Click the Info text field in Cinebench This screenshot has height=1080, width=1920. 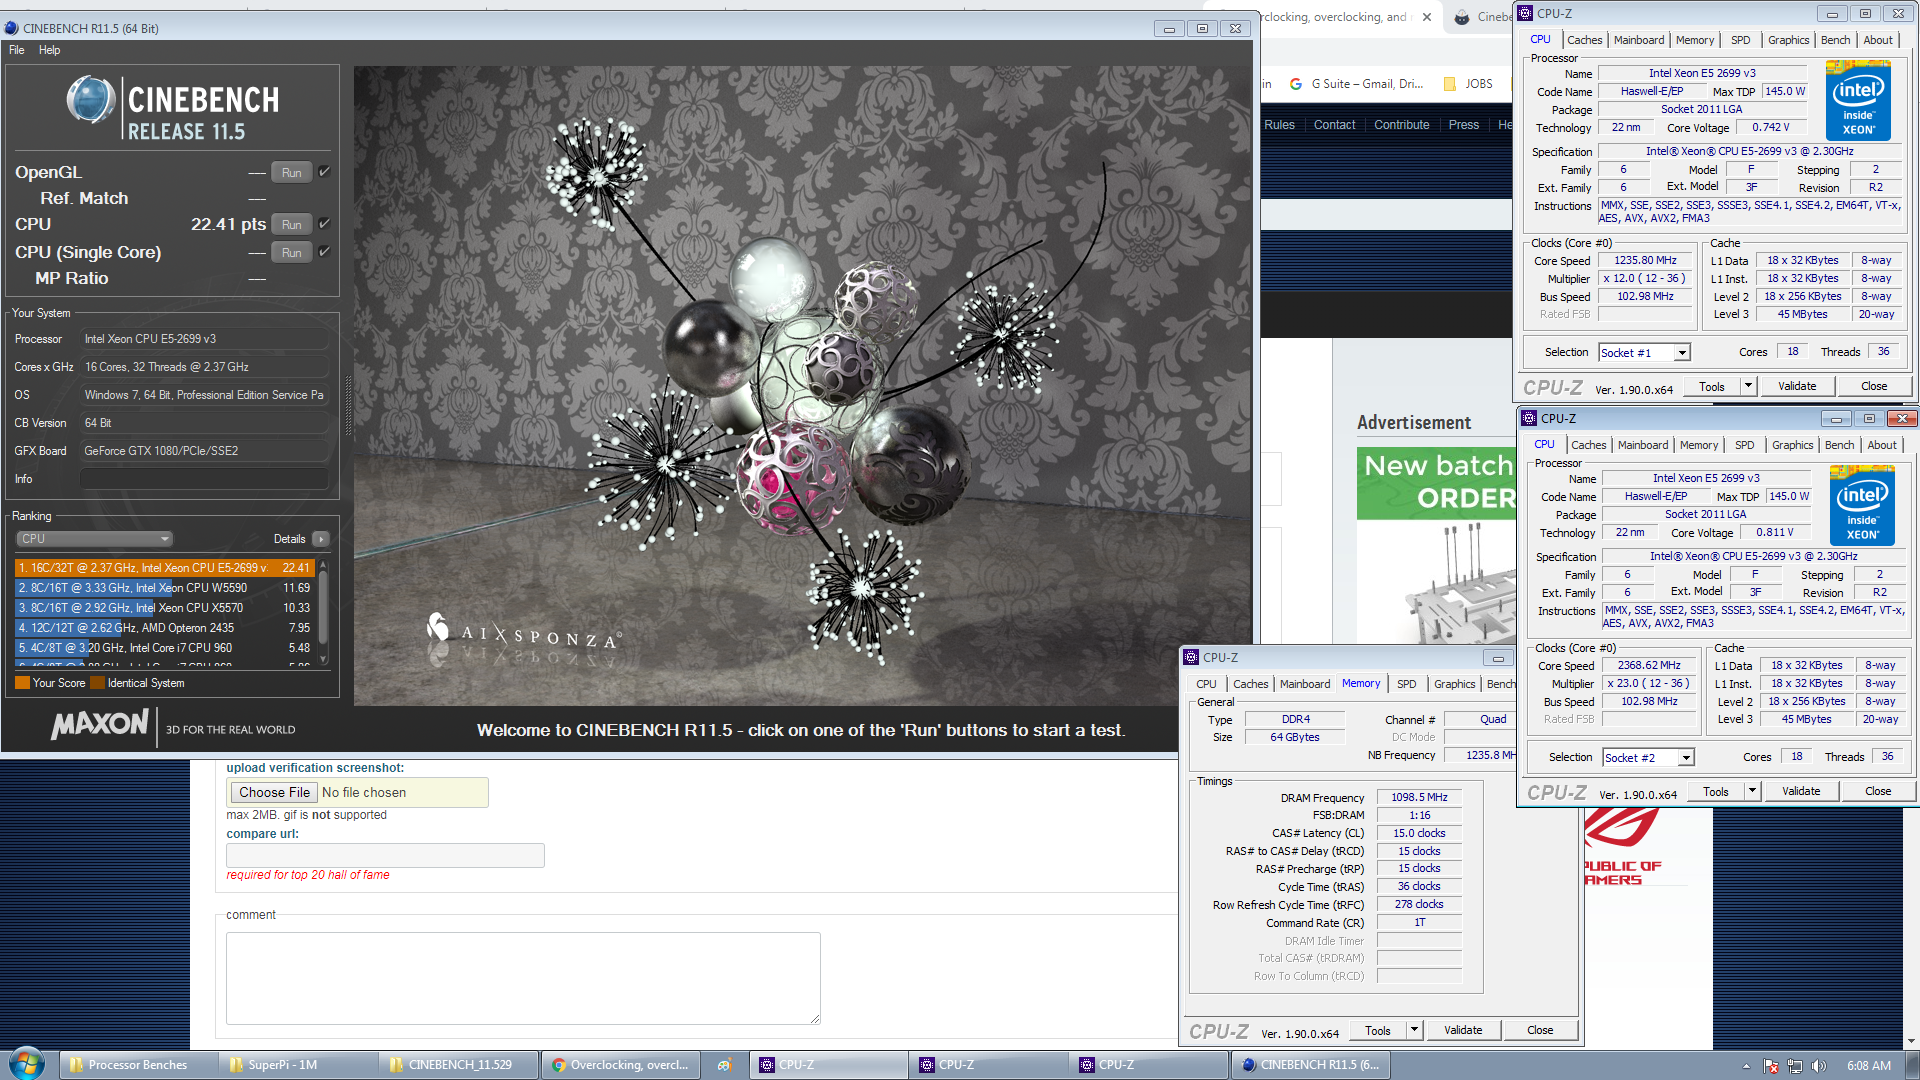coord(204,479)
